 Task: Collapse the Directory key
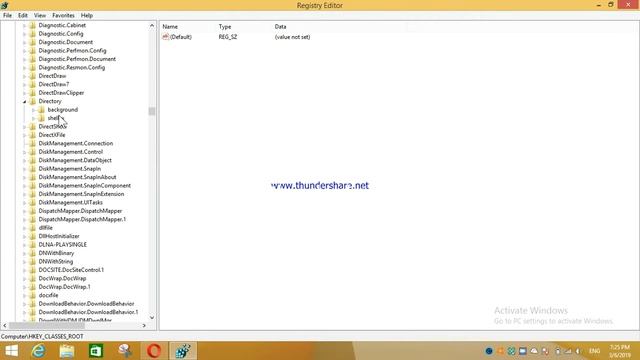(x=24, y=101)
